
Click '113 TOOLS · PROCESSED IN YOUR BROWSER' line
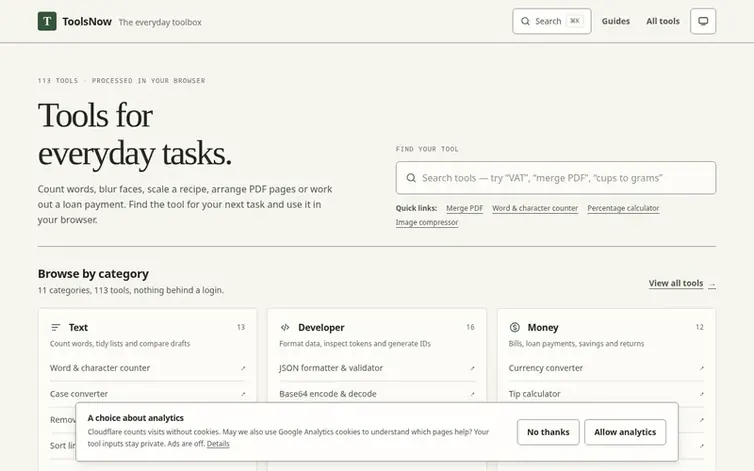(x=122, y=80)
